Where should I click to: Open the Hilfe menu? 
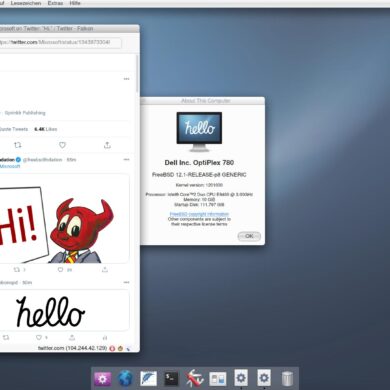pos(75,3)
